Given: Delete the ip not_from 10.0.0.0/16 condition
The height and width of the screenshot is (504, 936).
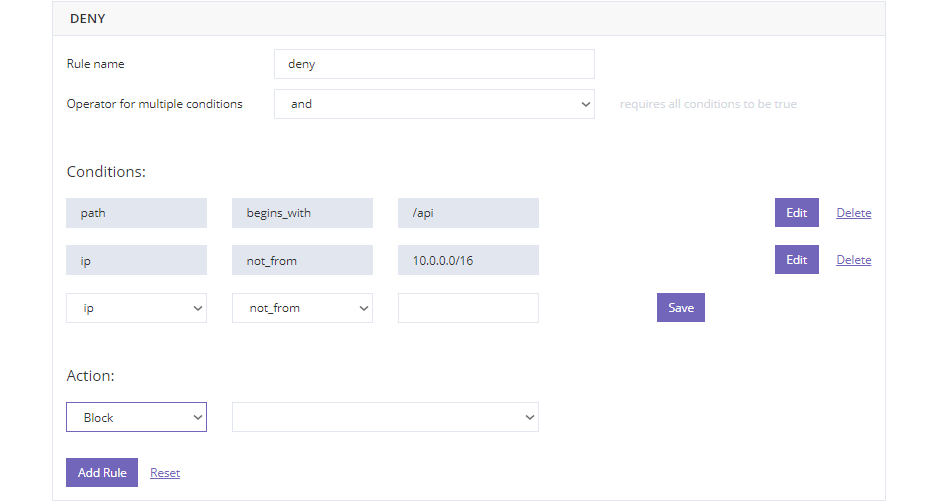Looking at the screenshot, I should click(854, 260).
